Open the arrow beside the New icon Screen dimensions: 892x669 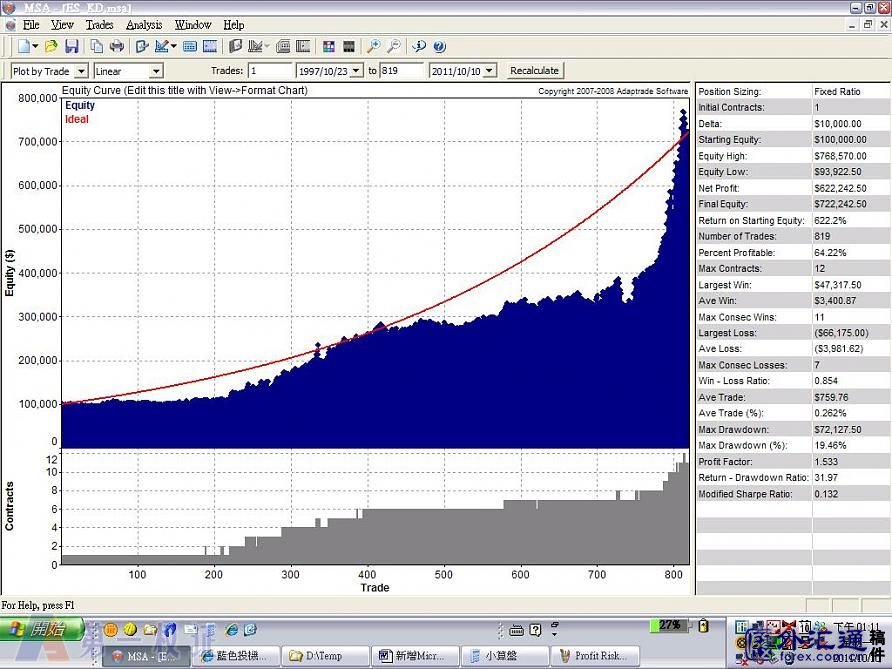[35, 46]
